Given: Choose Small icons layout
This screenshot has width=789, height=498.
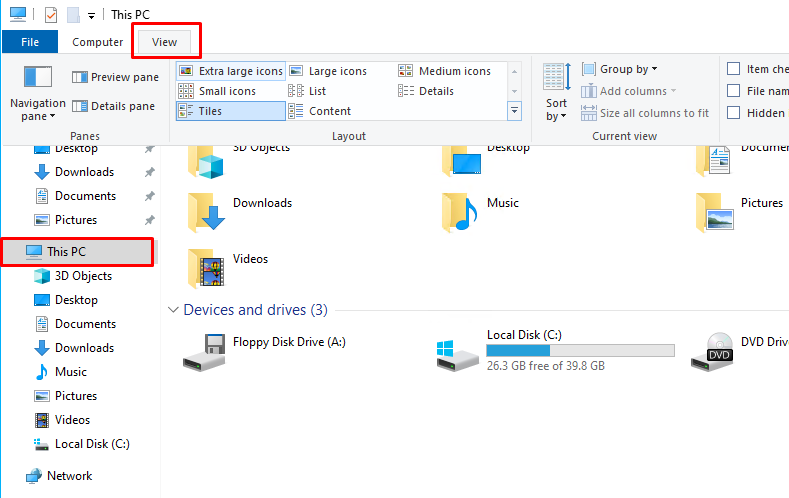Looking at the screenshot, I should 217,91.
